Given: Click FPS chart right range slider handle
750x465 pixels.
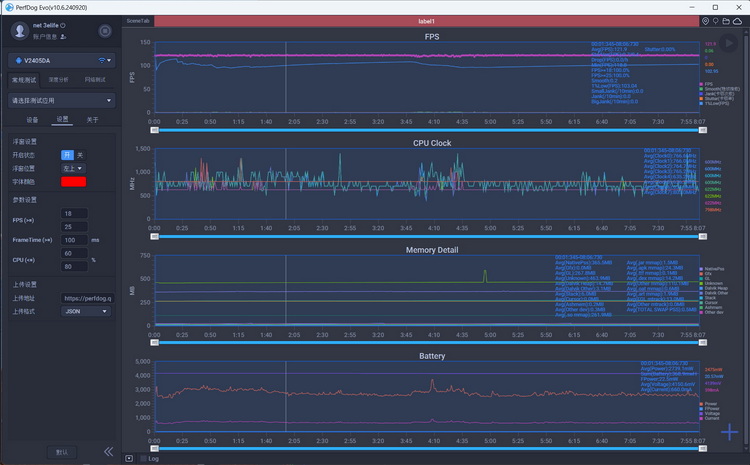Looking at the screenshot, I should pyautogui.click(x=703, y=130).
